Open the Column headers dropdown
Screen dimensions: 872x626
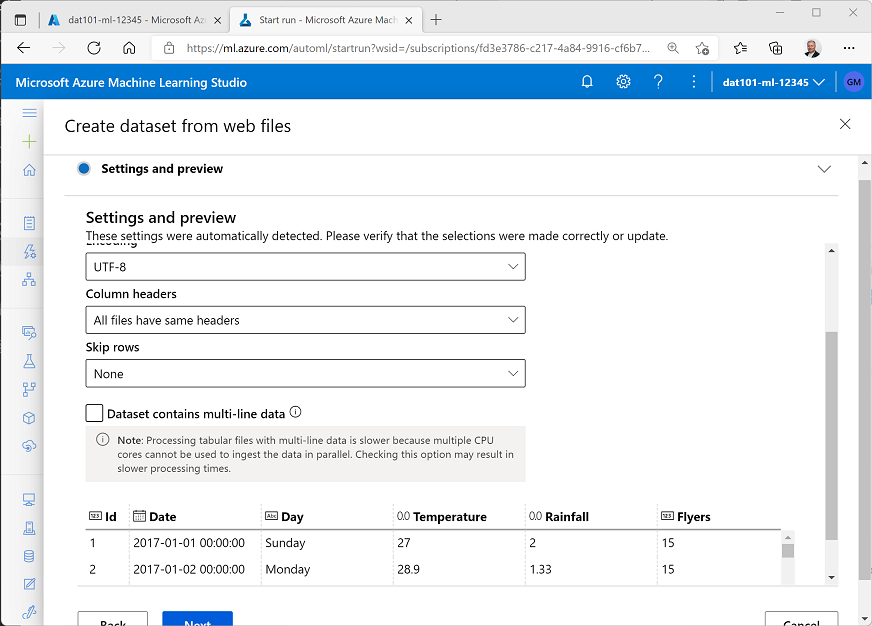305,320
